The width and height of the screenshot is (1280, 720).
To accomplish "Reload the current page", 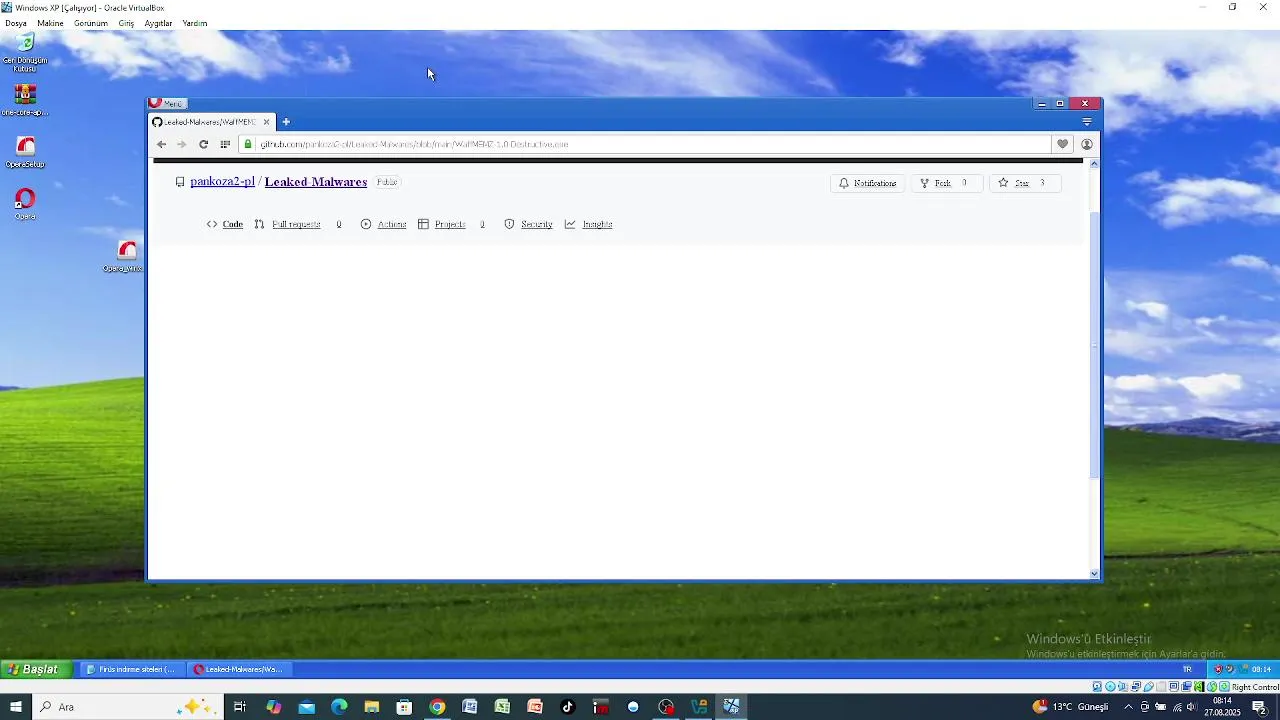I will pyautogui.click(x=203, y=144).
